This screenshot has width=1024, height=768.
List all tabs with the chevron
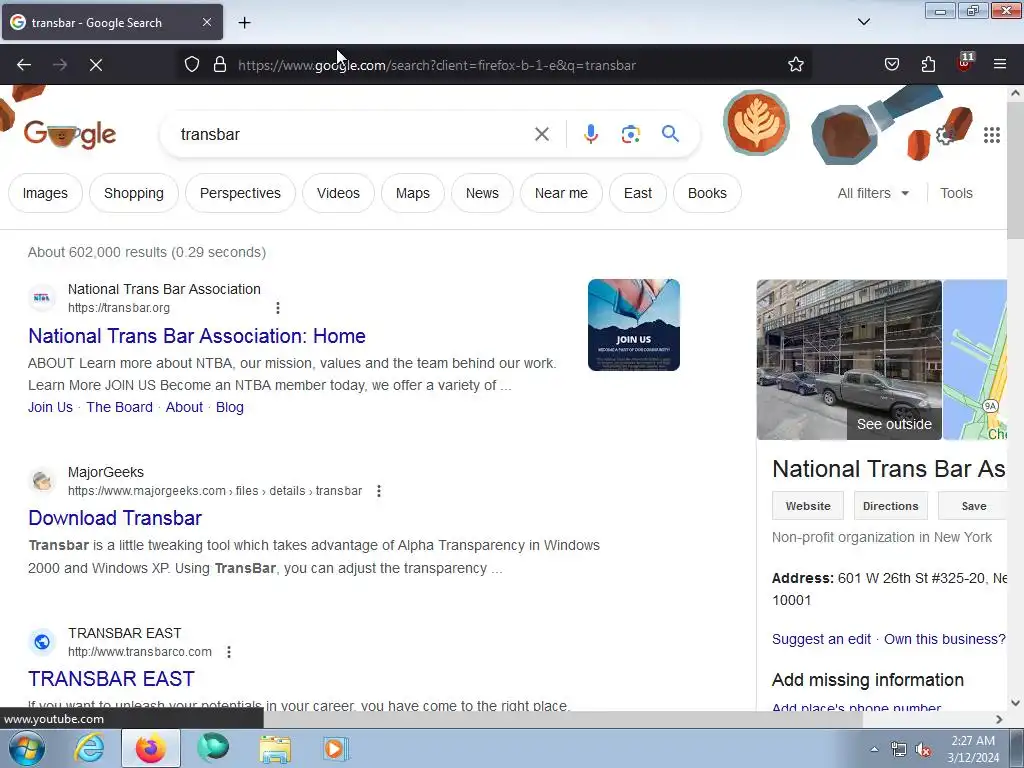pyautogui.click(x=863, y=22)
